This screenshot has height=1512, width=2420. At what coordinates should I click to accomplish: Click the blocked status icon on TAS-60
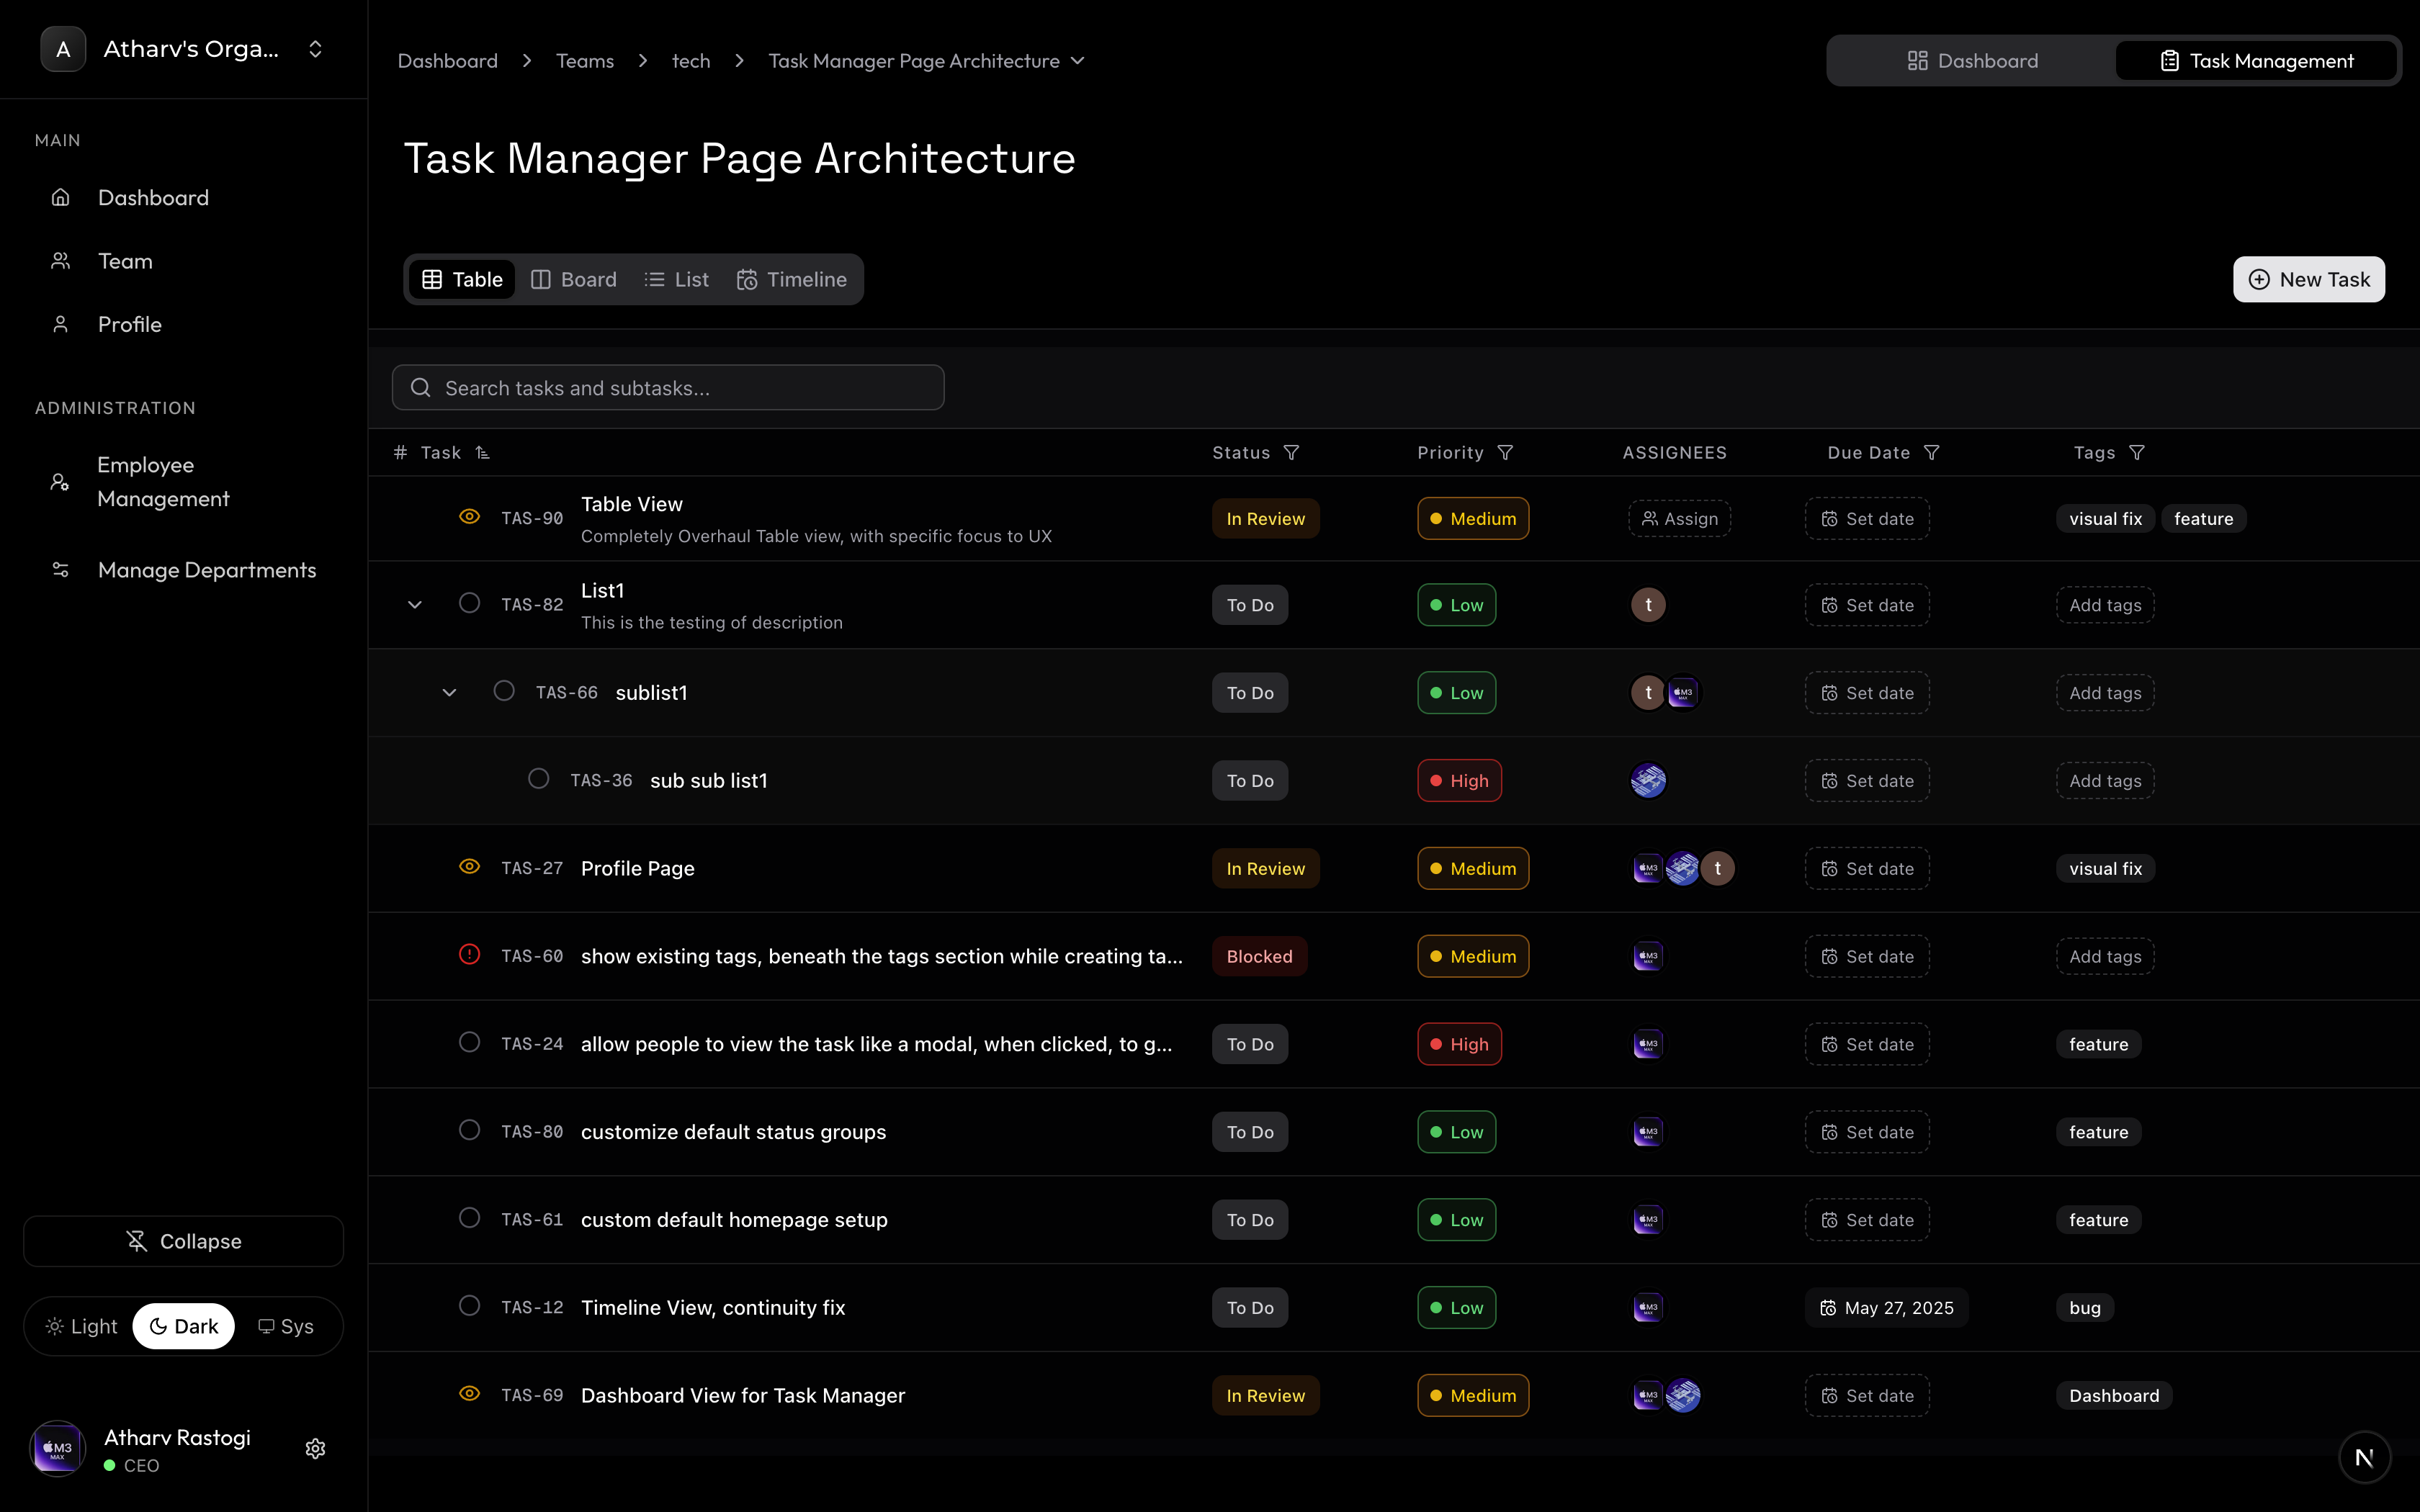coord(469,955)
